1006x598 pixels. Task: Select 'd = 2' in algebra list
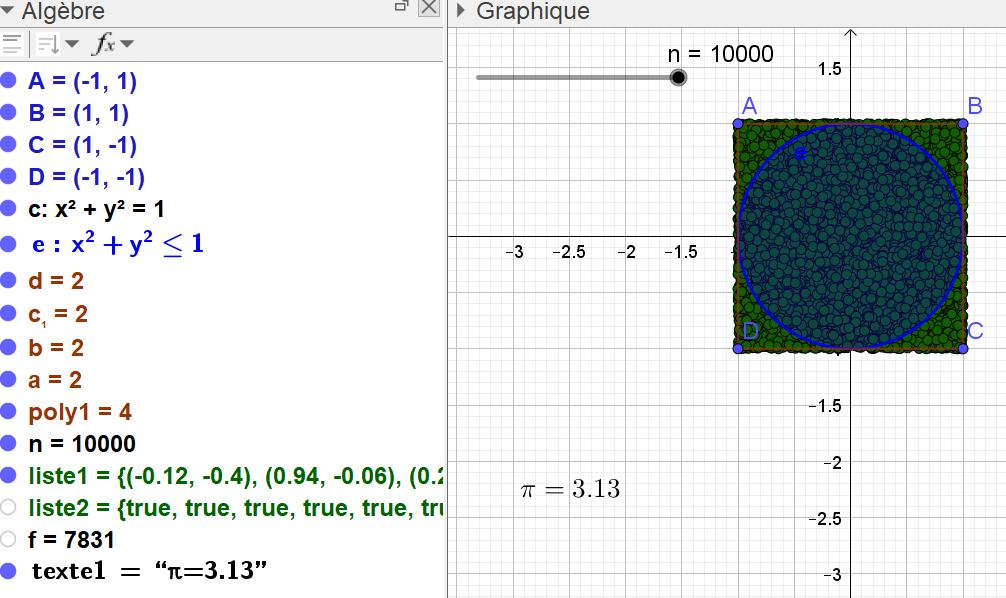click(x=56, y=281)
